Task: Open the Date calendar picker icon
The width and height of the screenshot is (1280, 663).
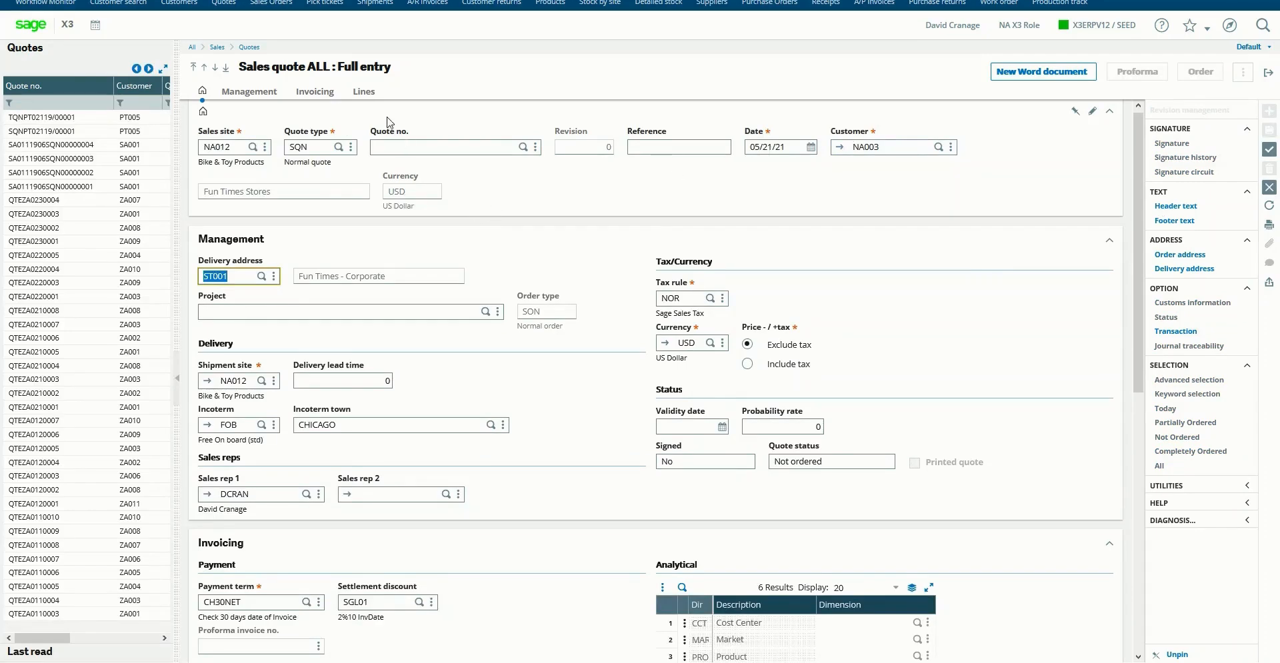Action: pyautogui.click(x=810, y=147)
